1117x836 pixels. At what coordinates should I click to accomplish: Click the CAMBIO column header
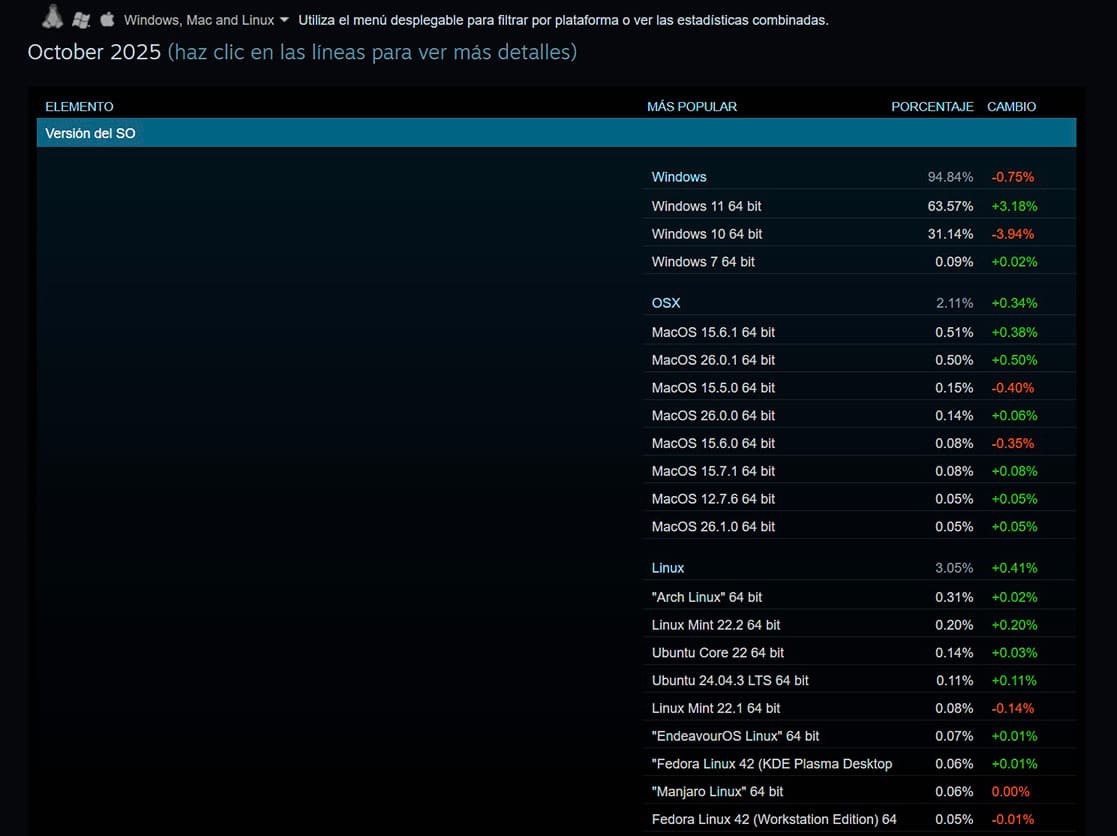point(1011,106)
